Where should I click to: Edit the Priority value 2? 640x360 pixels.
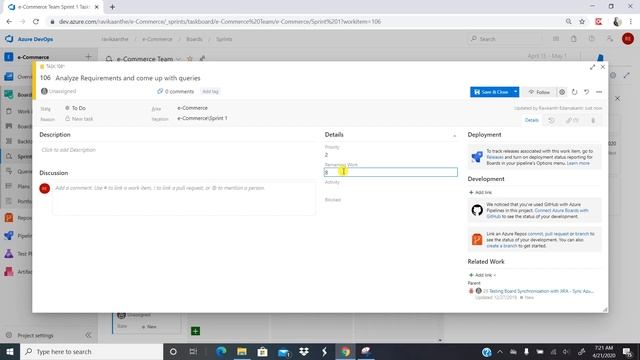coord(391,155)
